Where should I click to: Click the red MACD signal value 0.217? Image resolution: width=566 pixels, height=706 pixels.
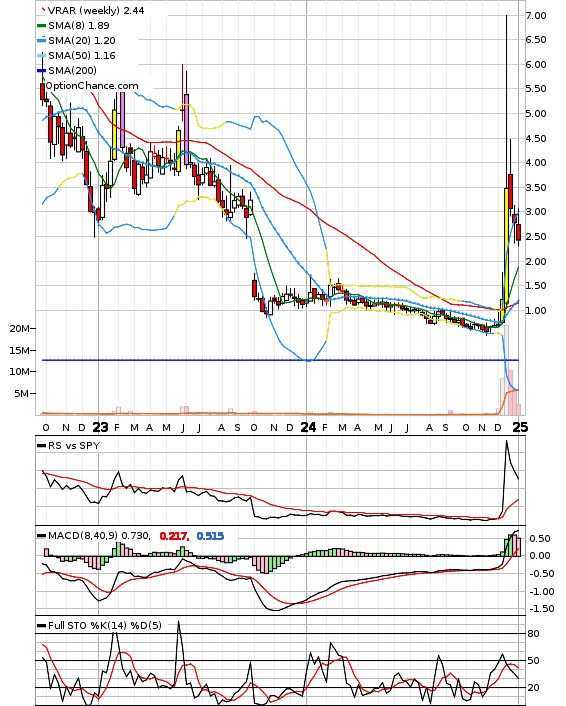(173, 536)
